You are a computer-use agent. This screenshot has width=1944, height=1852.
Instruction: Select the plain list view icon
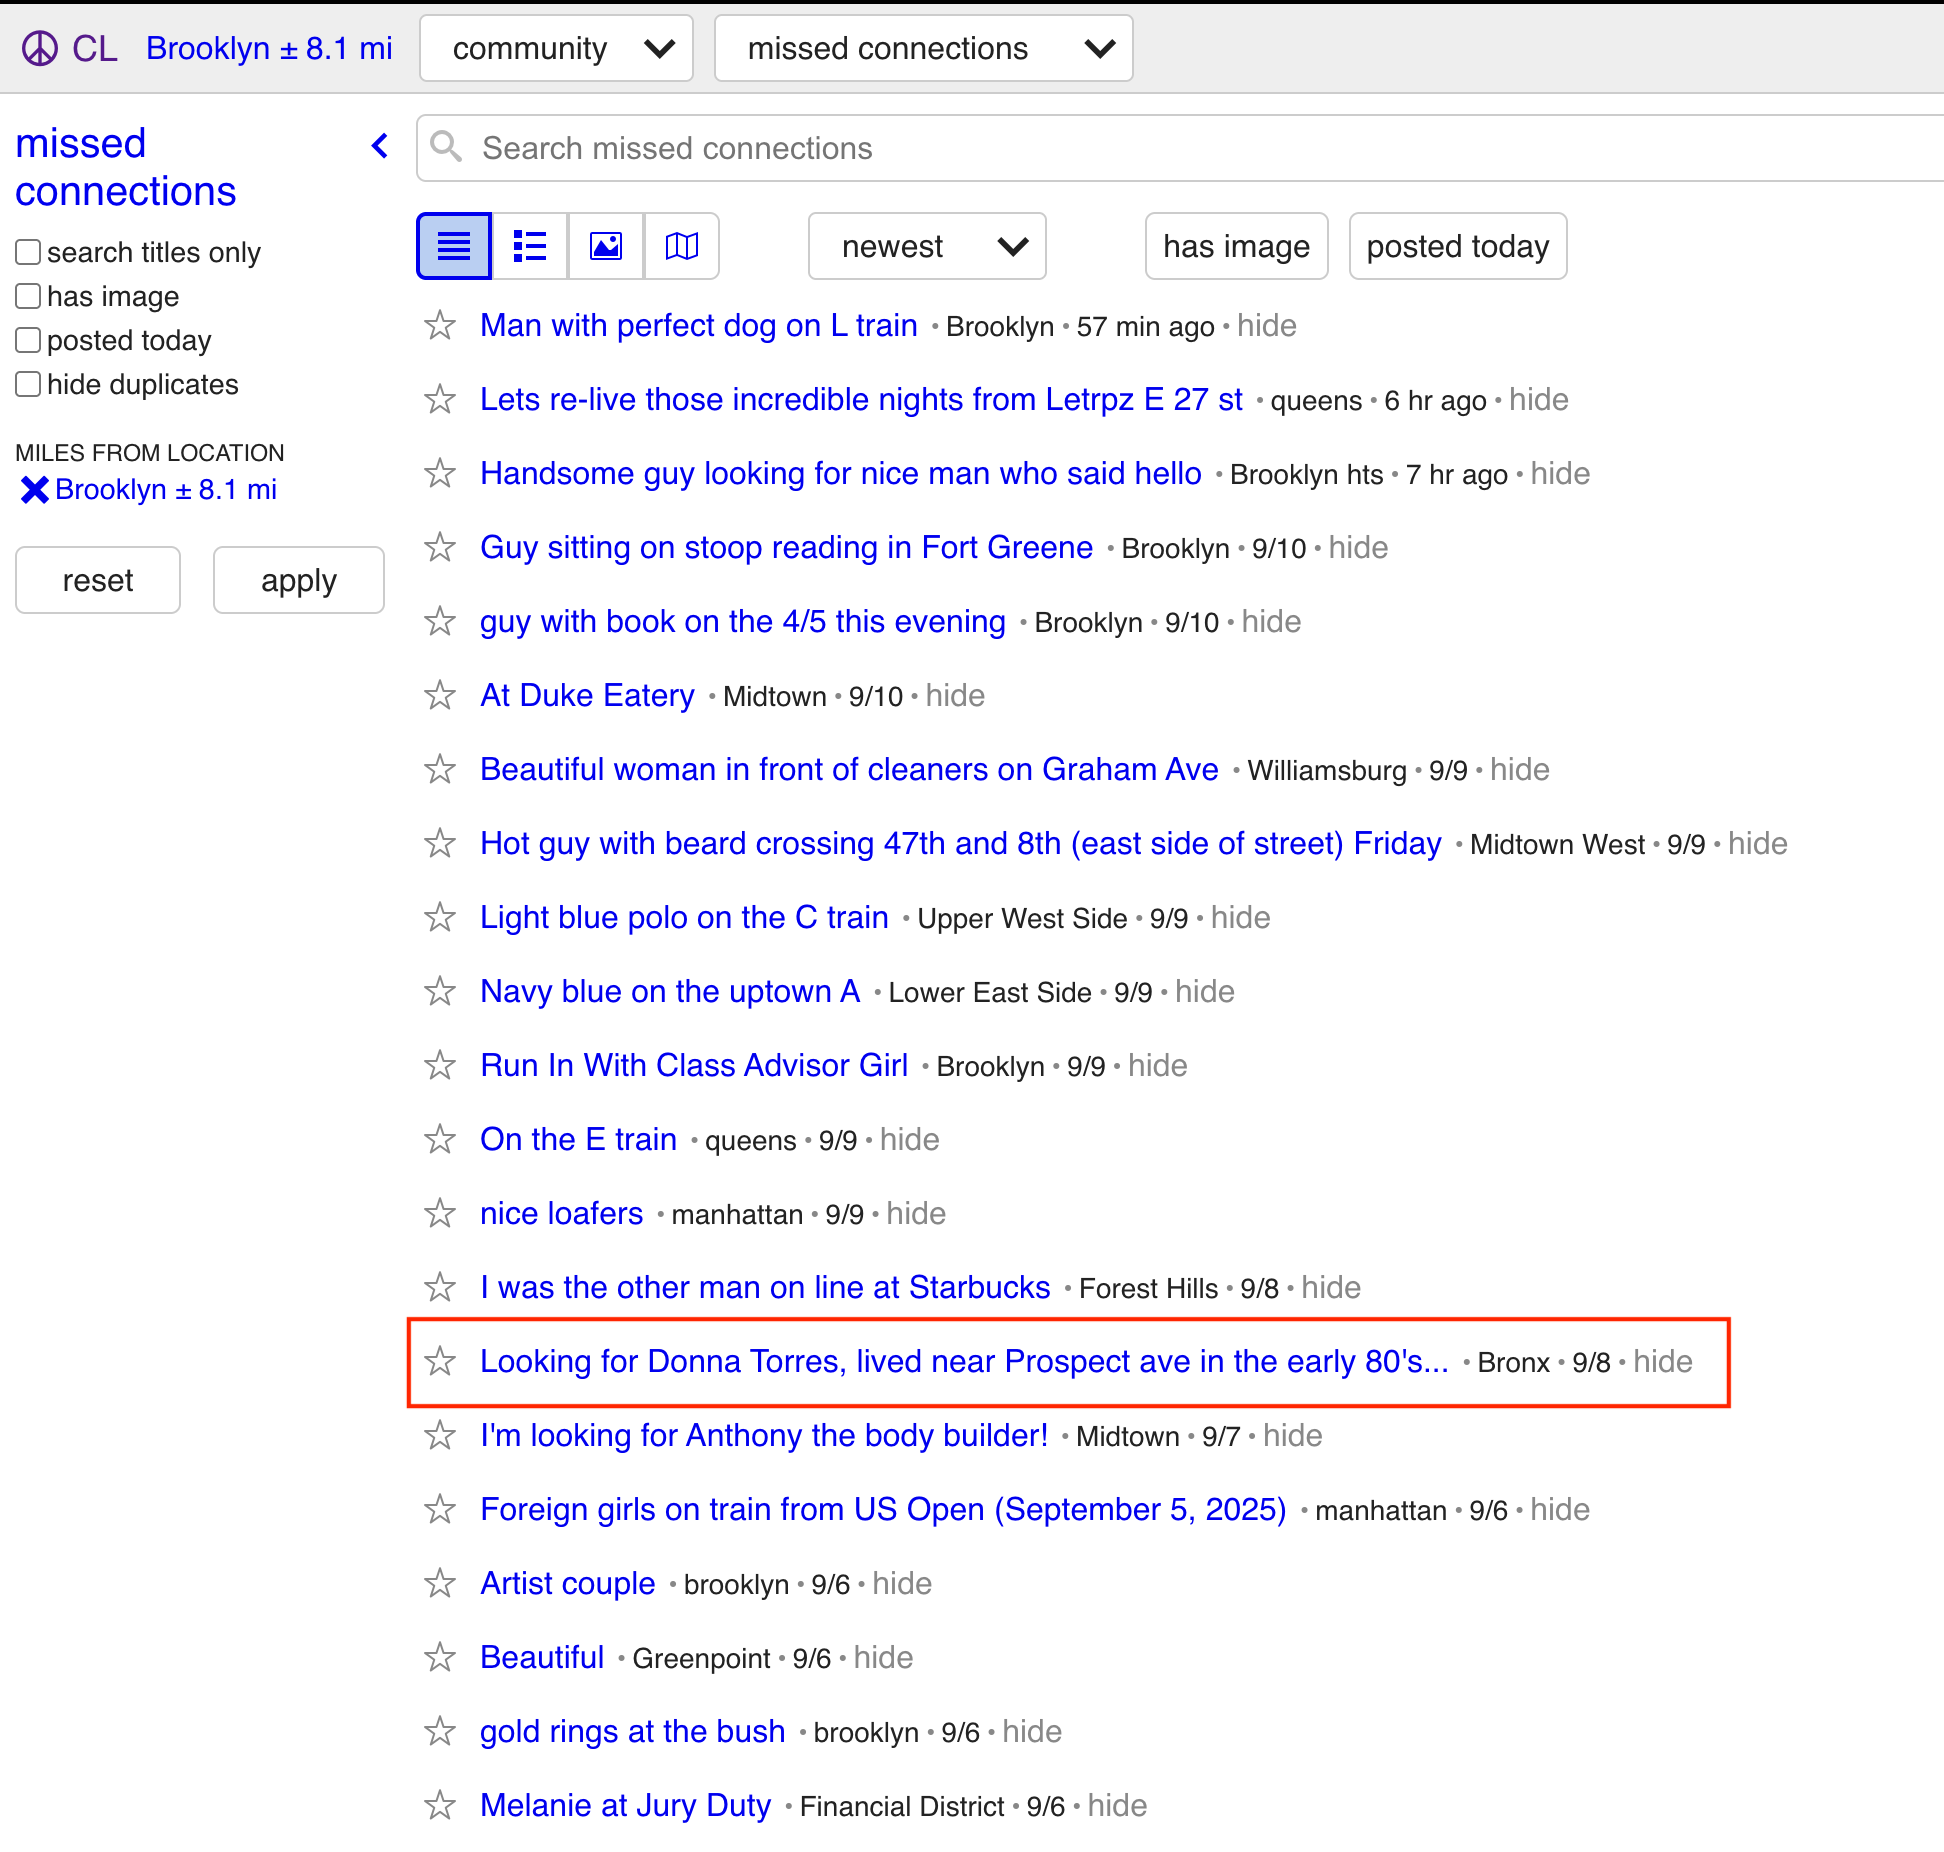coord(454,246)
